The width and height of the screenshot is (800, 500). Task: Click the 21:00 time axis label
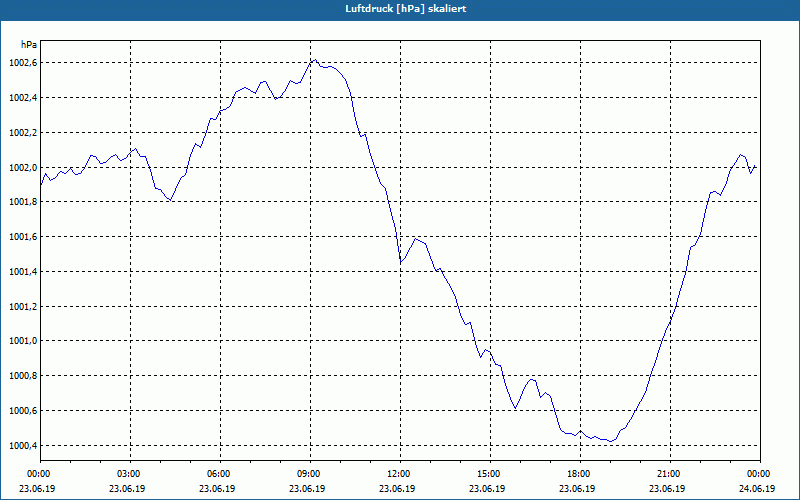point(670,474)
